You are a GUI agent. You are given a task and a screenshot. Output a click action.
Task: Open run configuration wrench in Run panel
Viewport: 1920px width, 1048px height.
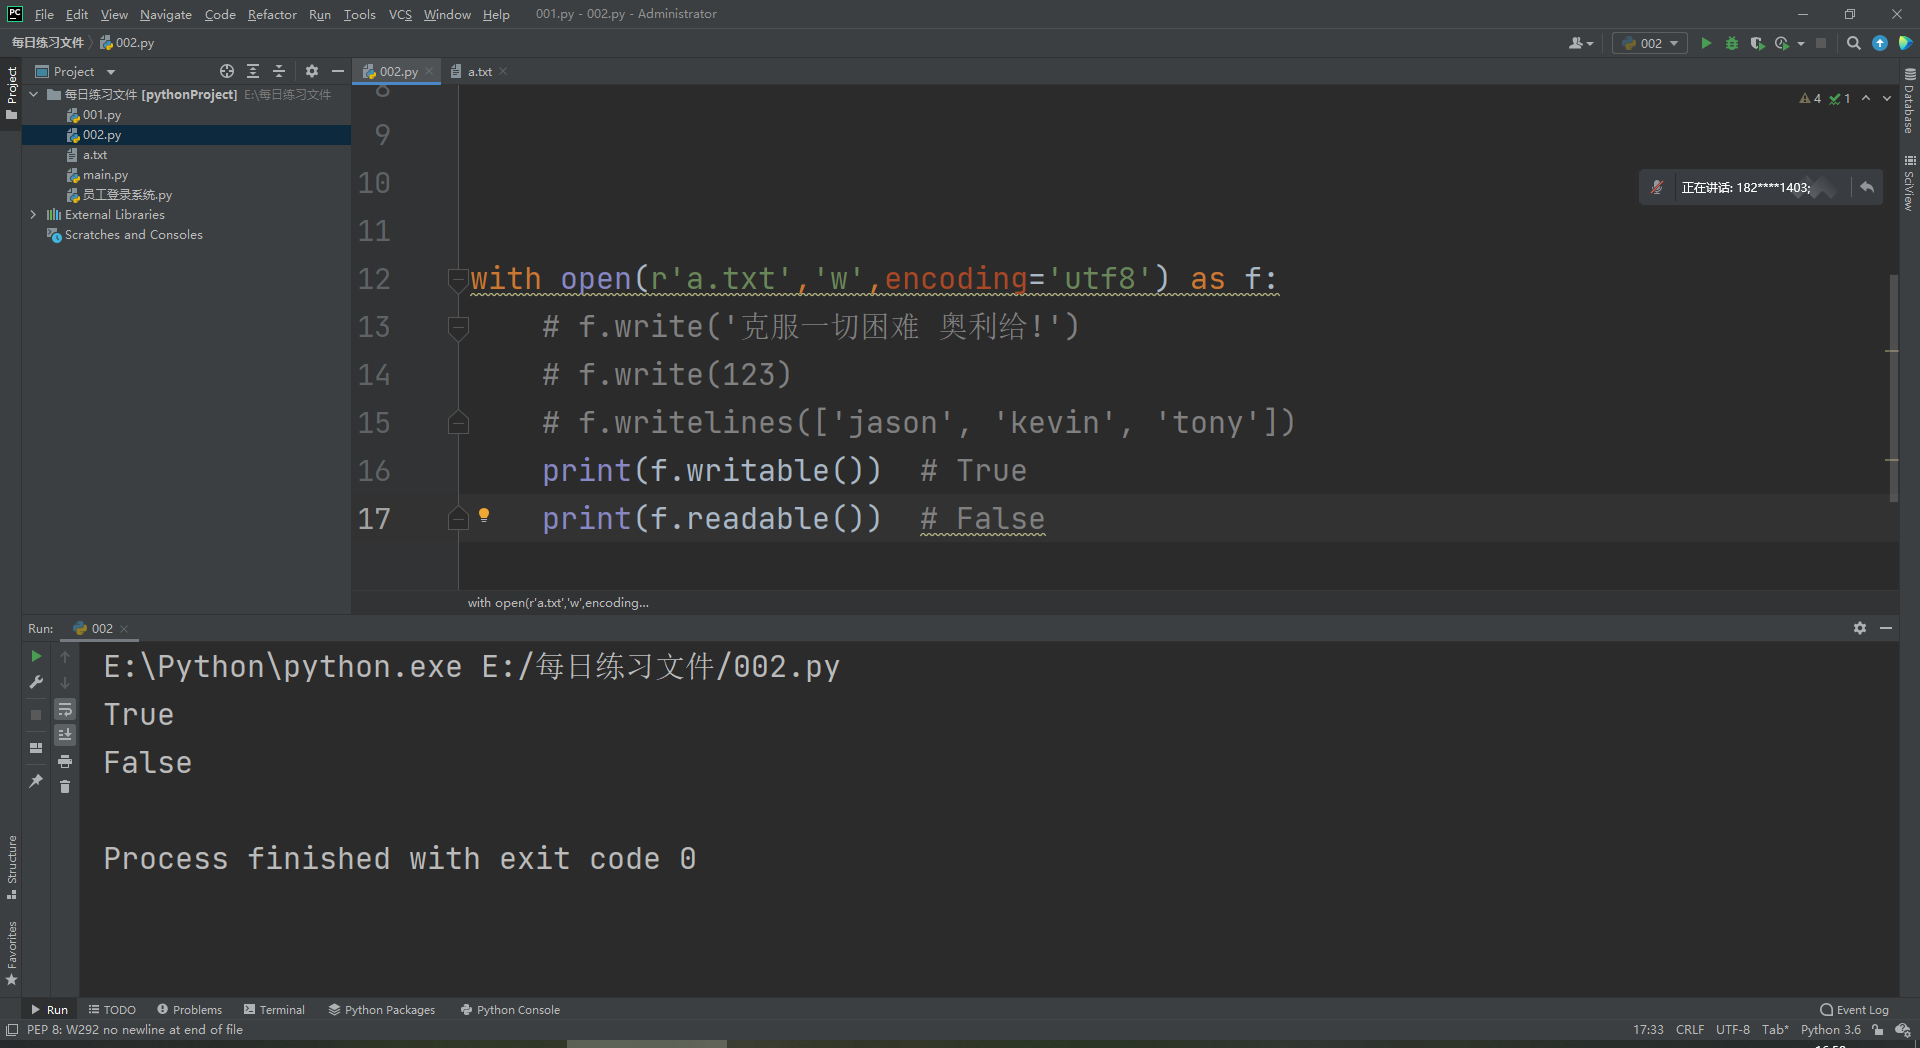pos(36,682)
